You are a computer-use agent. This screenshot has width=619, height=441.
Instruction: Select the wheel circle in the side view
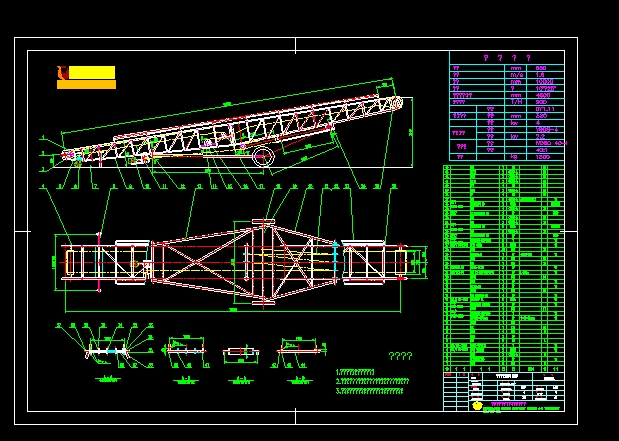(x=263, y=156)
